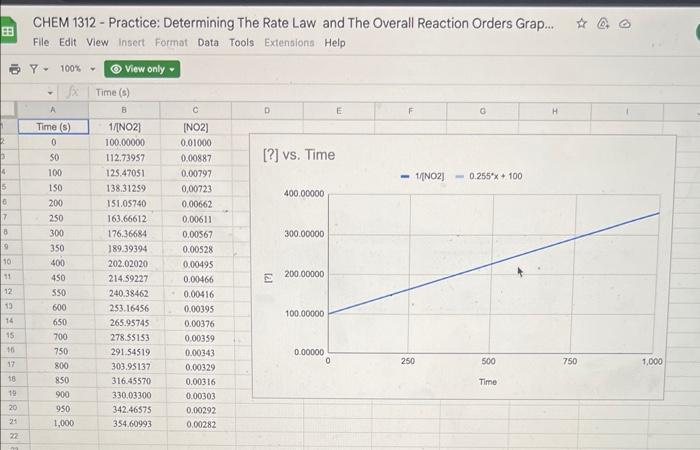Click the plotted trendline in the chart
The height and width of the screenshot is (450, 700).
493,264
